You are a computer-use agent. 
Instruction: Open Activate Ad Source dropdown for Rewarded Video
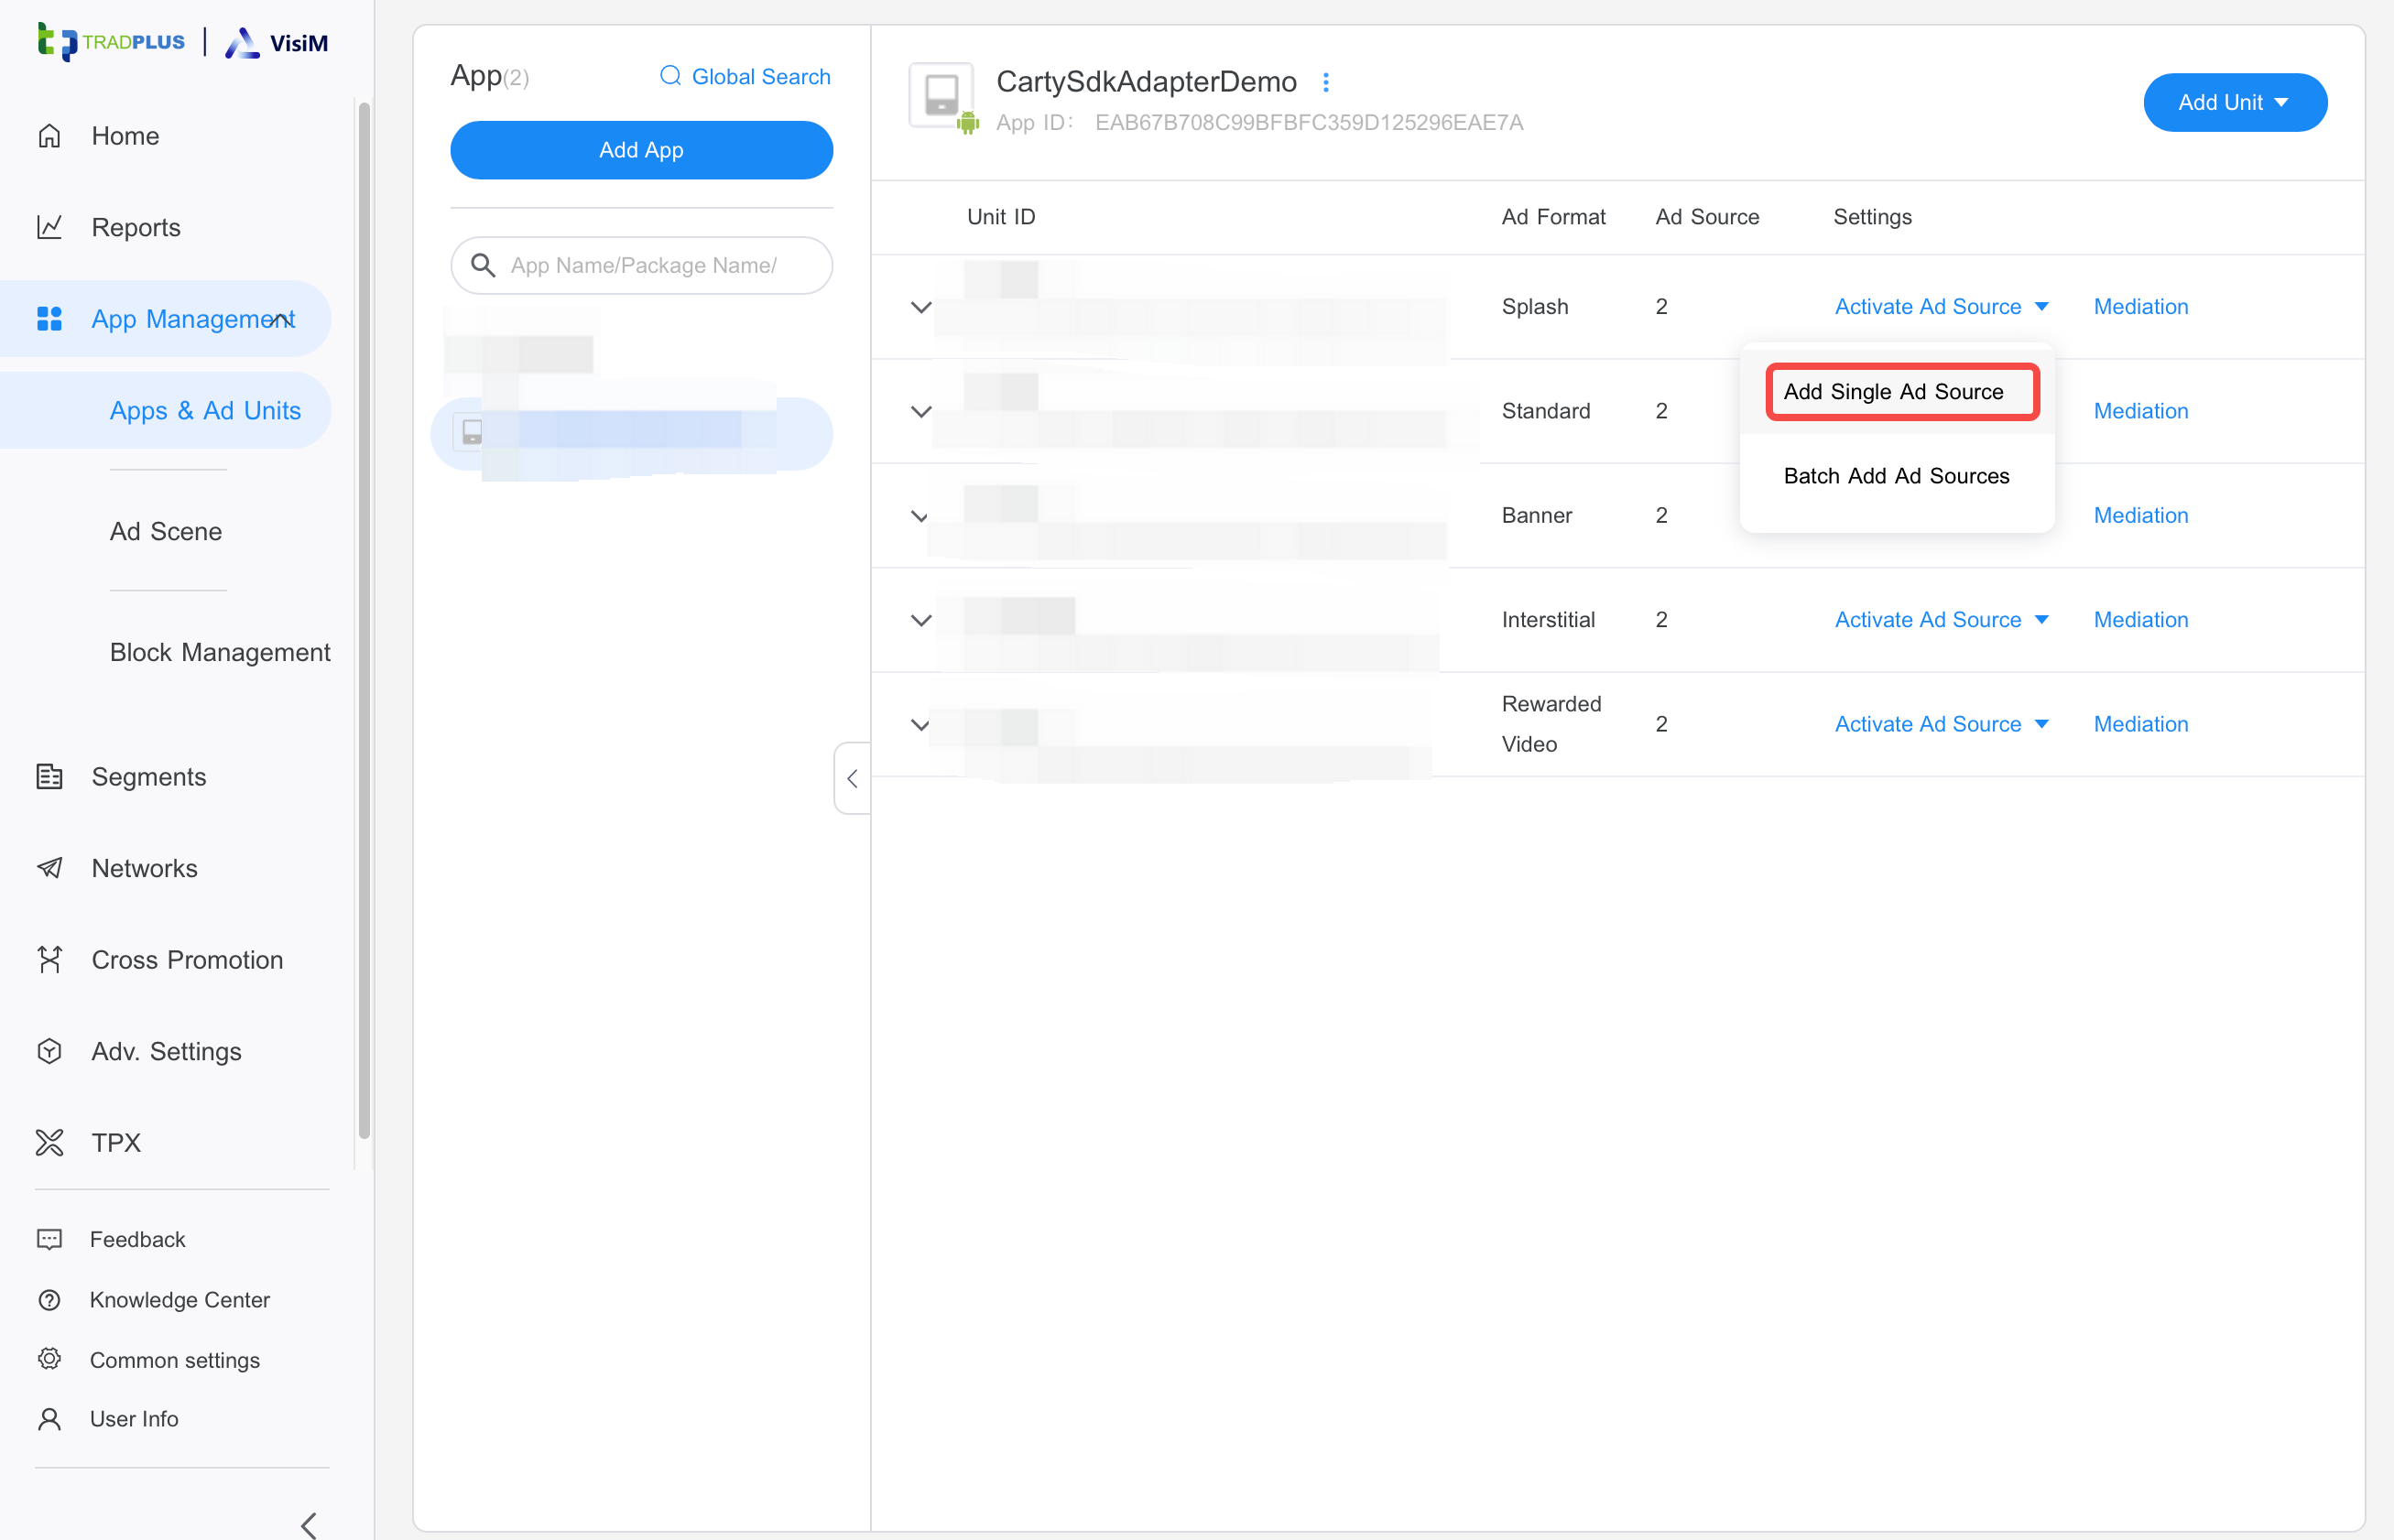pos(1940,724)
